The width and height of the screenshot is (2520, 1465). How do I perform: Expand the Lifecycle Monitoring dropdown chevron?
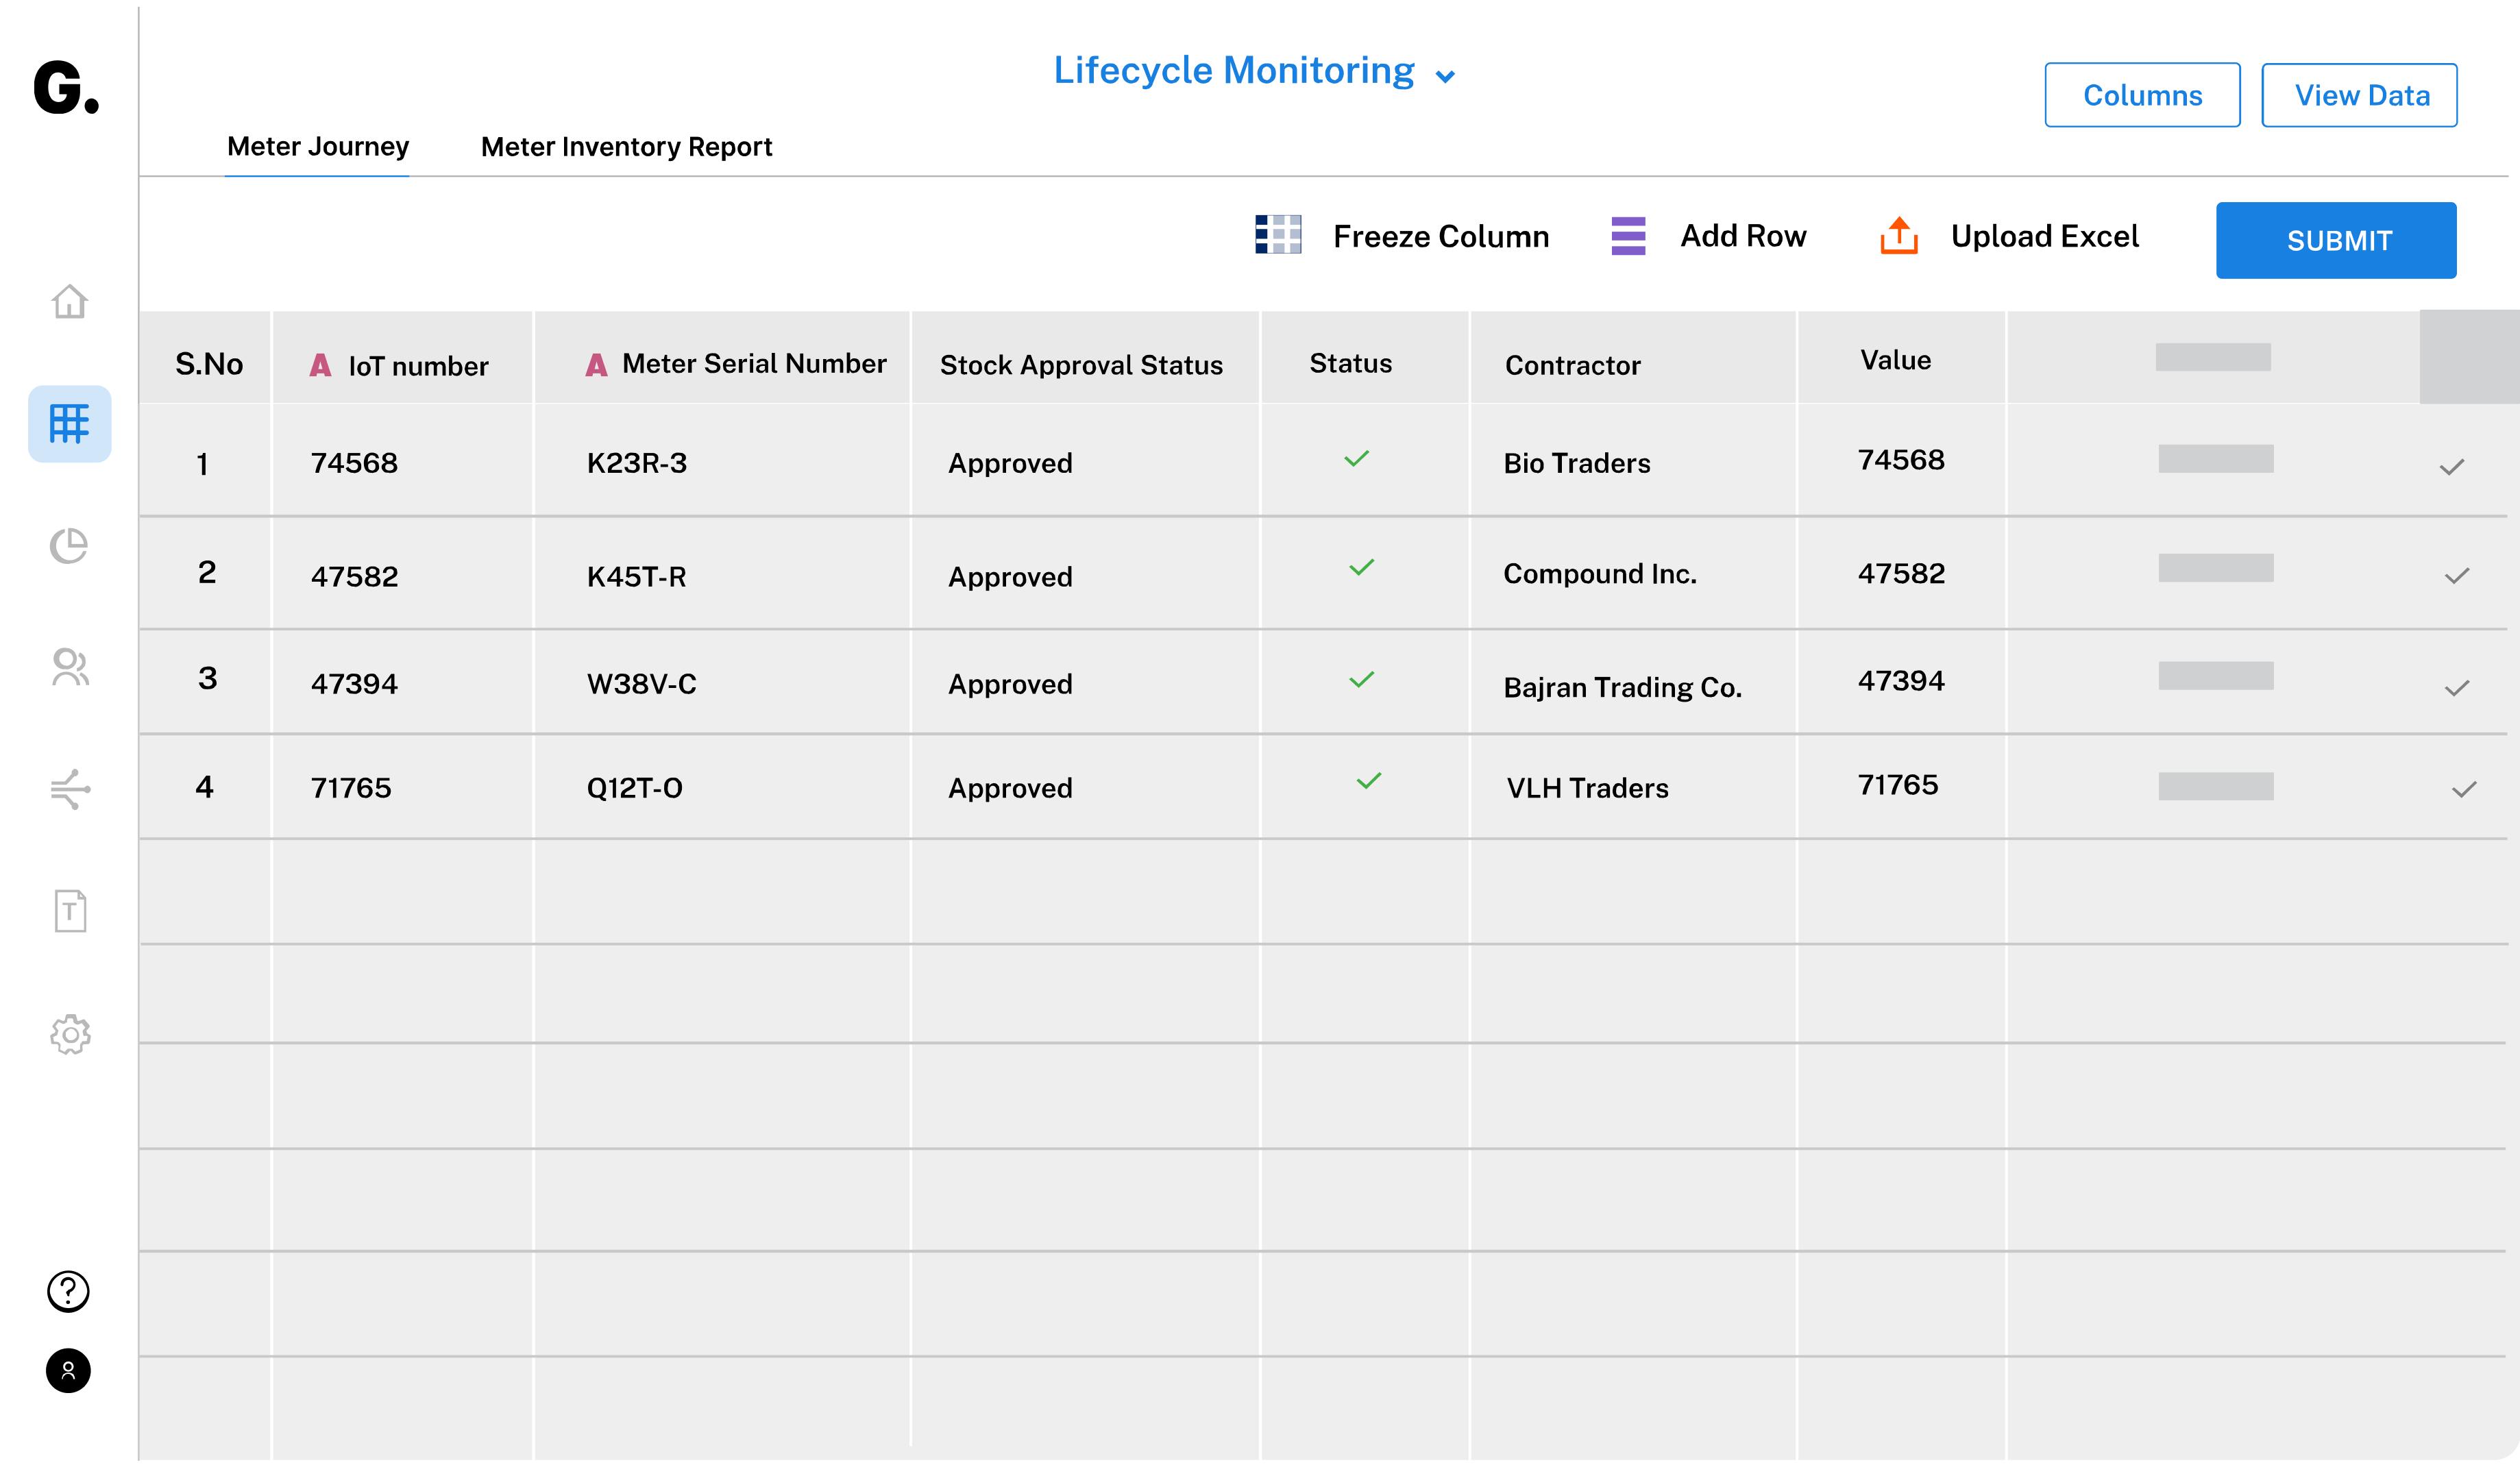click(x=1444, y=77)
